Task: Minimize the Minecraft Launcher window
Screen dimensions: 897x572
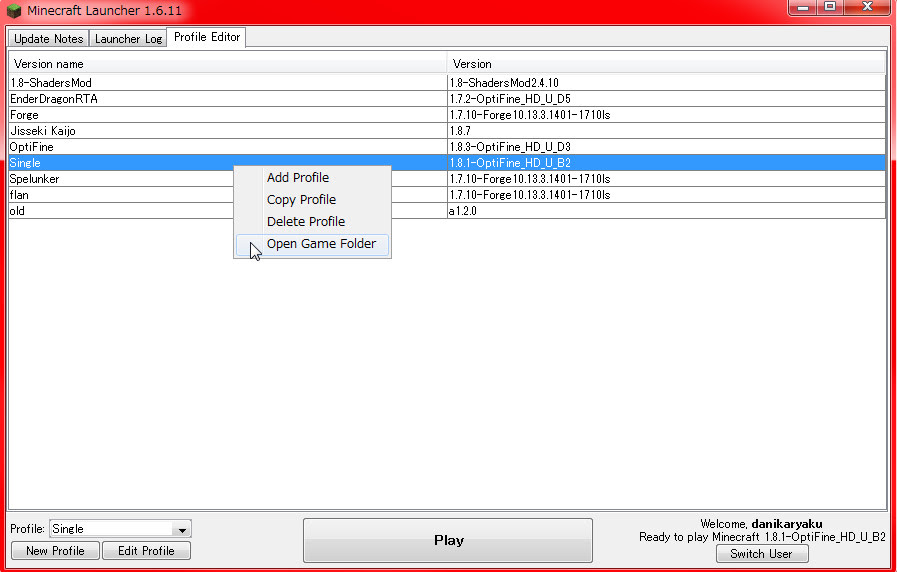Action: [x=803, y=7]
